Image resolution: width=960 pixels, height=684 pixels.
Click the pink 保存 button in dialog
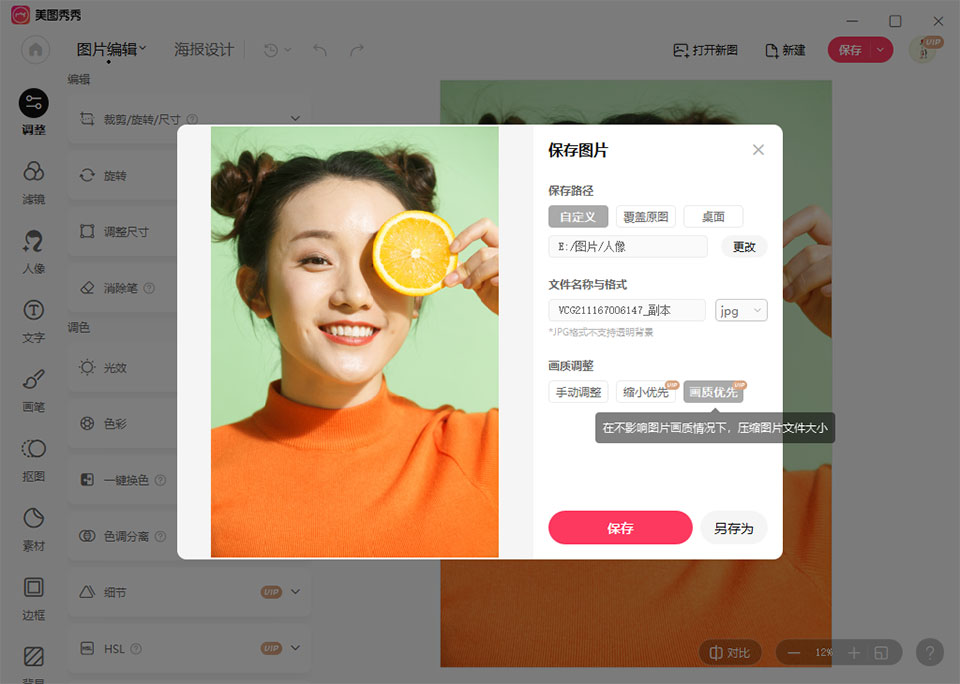click(x=620, y=528)
